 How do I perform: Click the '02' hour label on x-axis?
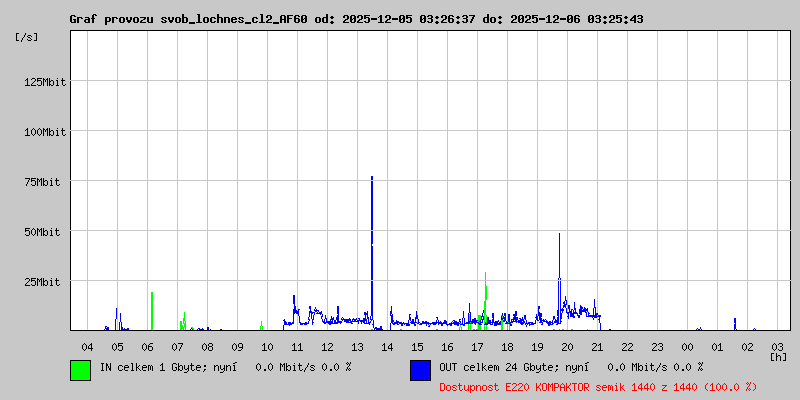point(747,347)
